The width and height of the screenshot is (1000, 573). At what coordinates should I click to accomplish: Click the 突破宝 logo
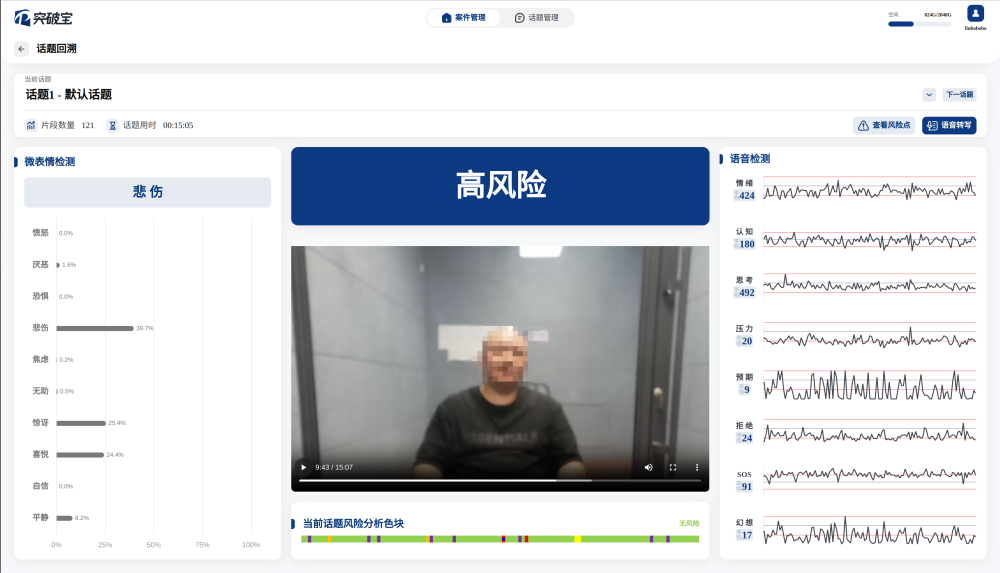43,17
